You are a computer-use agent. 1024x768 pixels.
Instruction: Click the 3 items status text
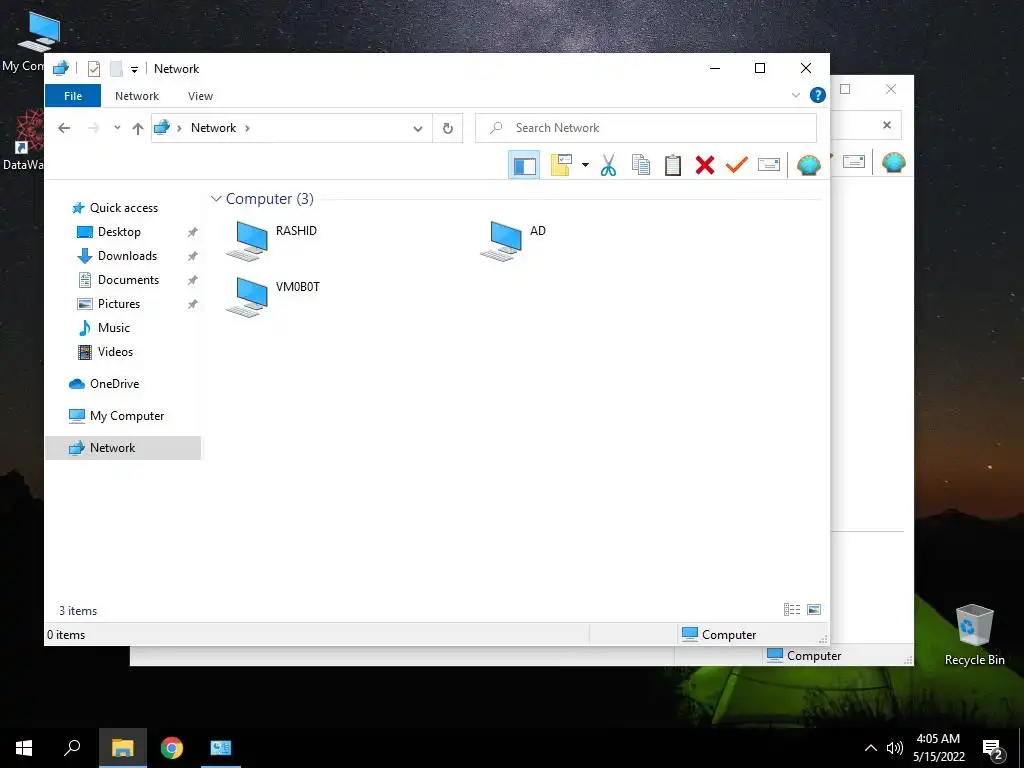78,611
